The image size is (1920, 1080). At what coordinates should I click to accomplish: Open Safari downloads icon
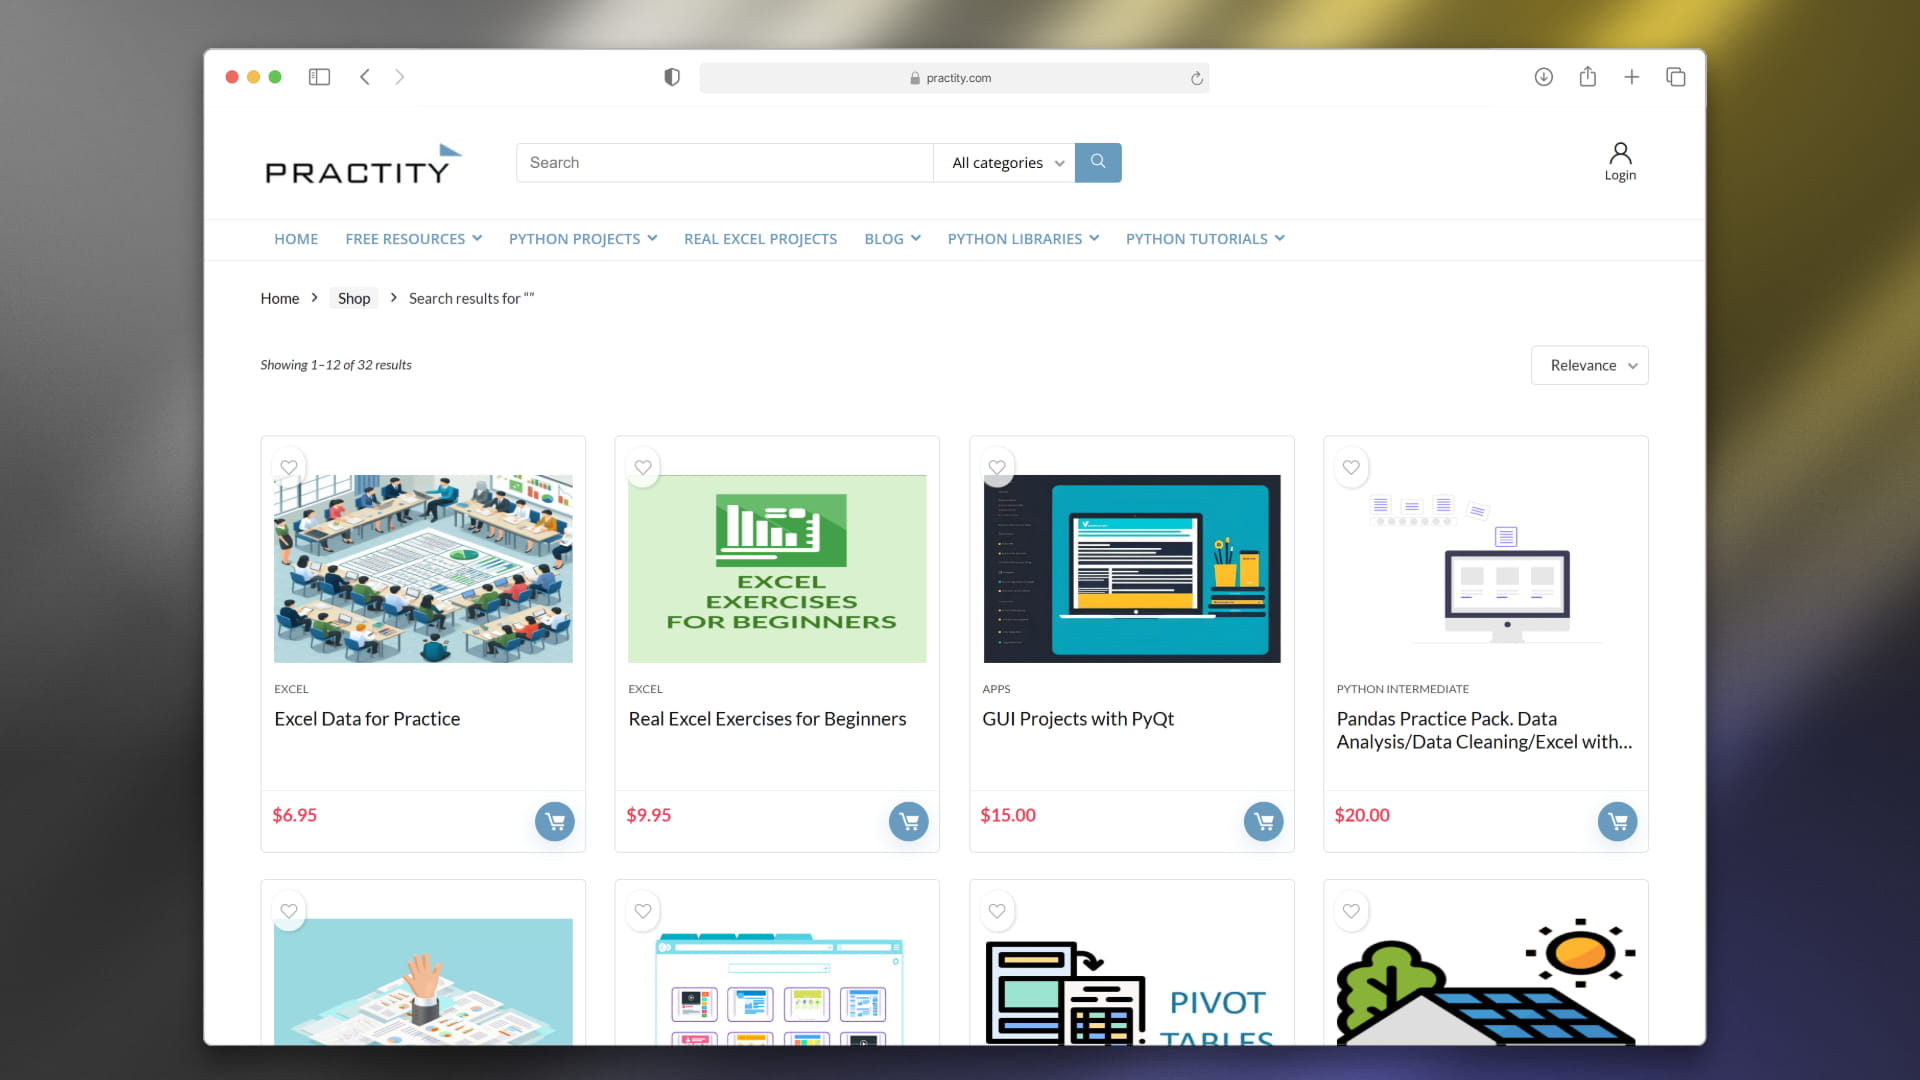tap(1544, 77)
